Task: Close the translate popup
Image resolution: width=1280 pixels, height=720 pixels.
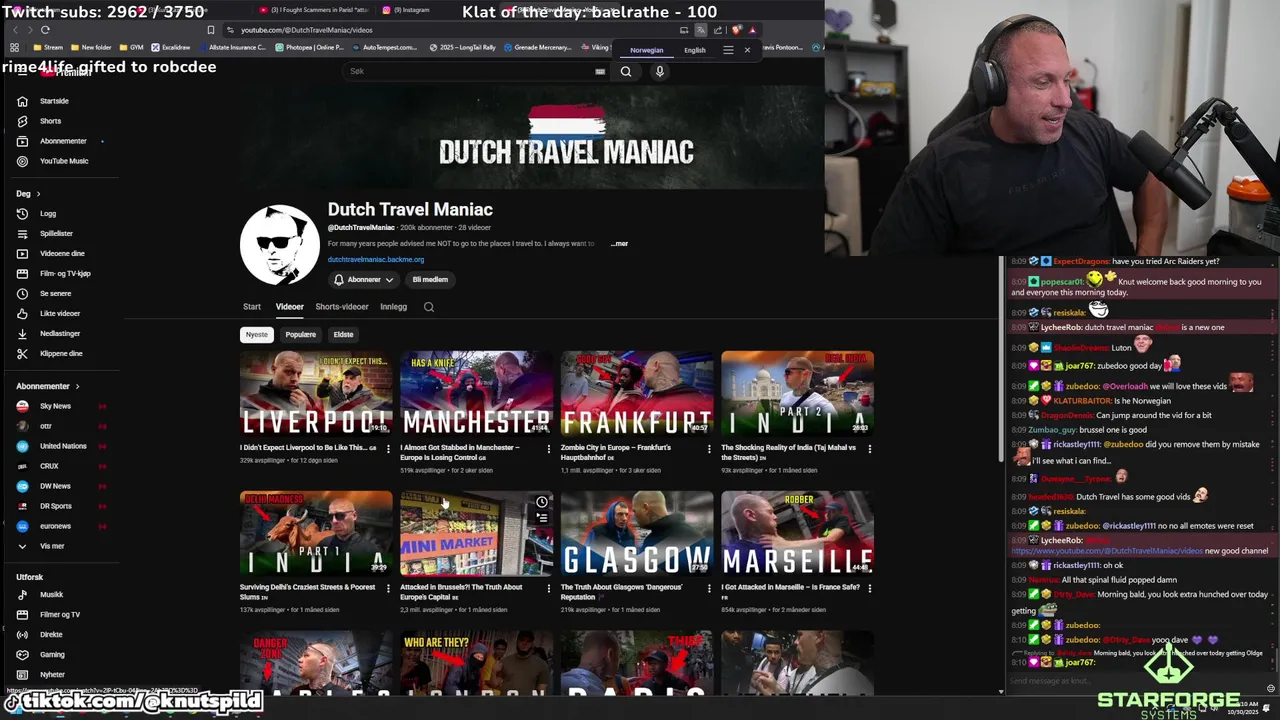Action: pos(747,50)
